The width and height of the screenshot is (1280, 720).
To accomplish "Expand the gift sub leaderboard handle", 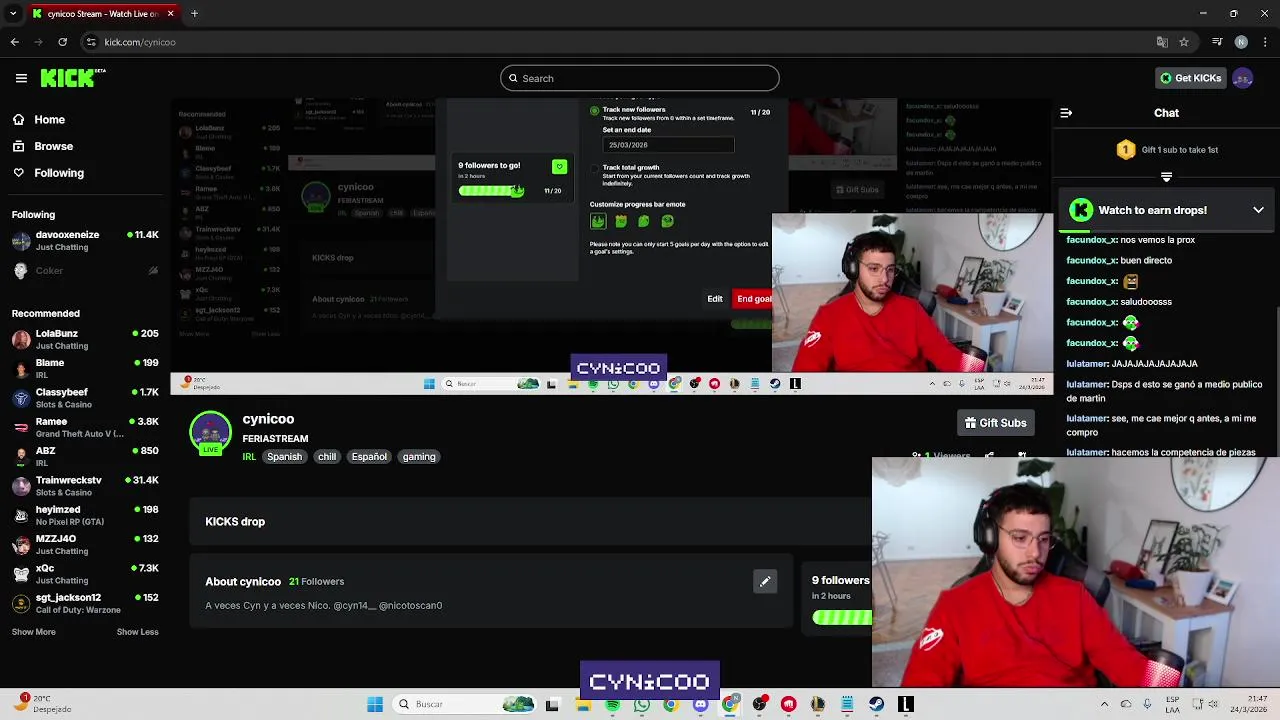I will [1166, 177].
